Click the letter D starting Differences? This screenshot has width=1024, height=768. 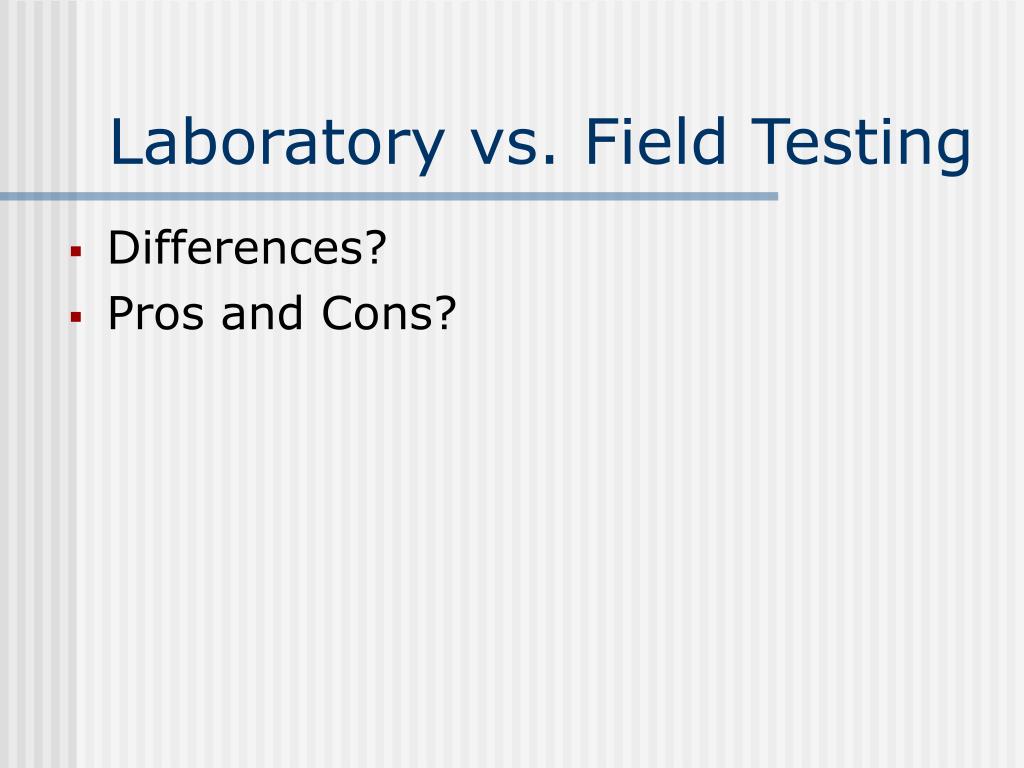(x=125, y=248)
